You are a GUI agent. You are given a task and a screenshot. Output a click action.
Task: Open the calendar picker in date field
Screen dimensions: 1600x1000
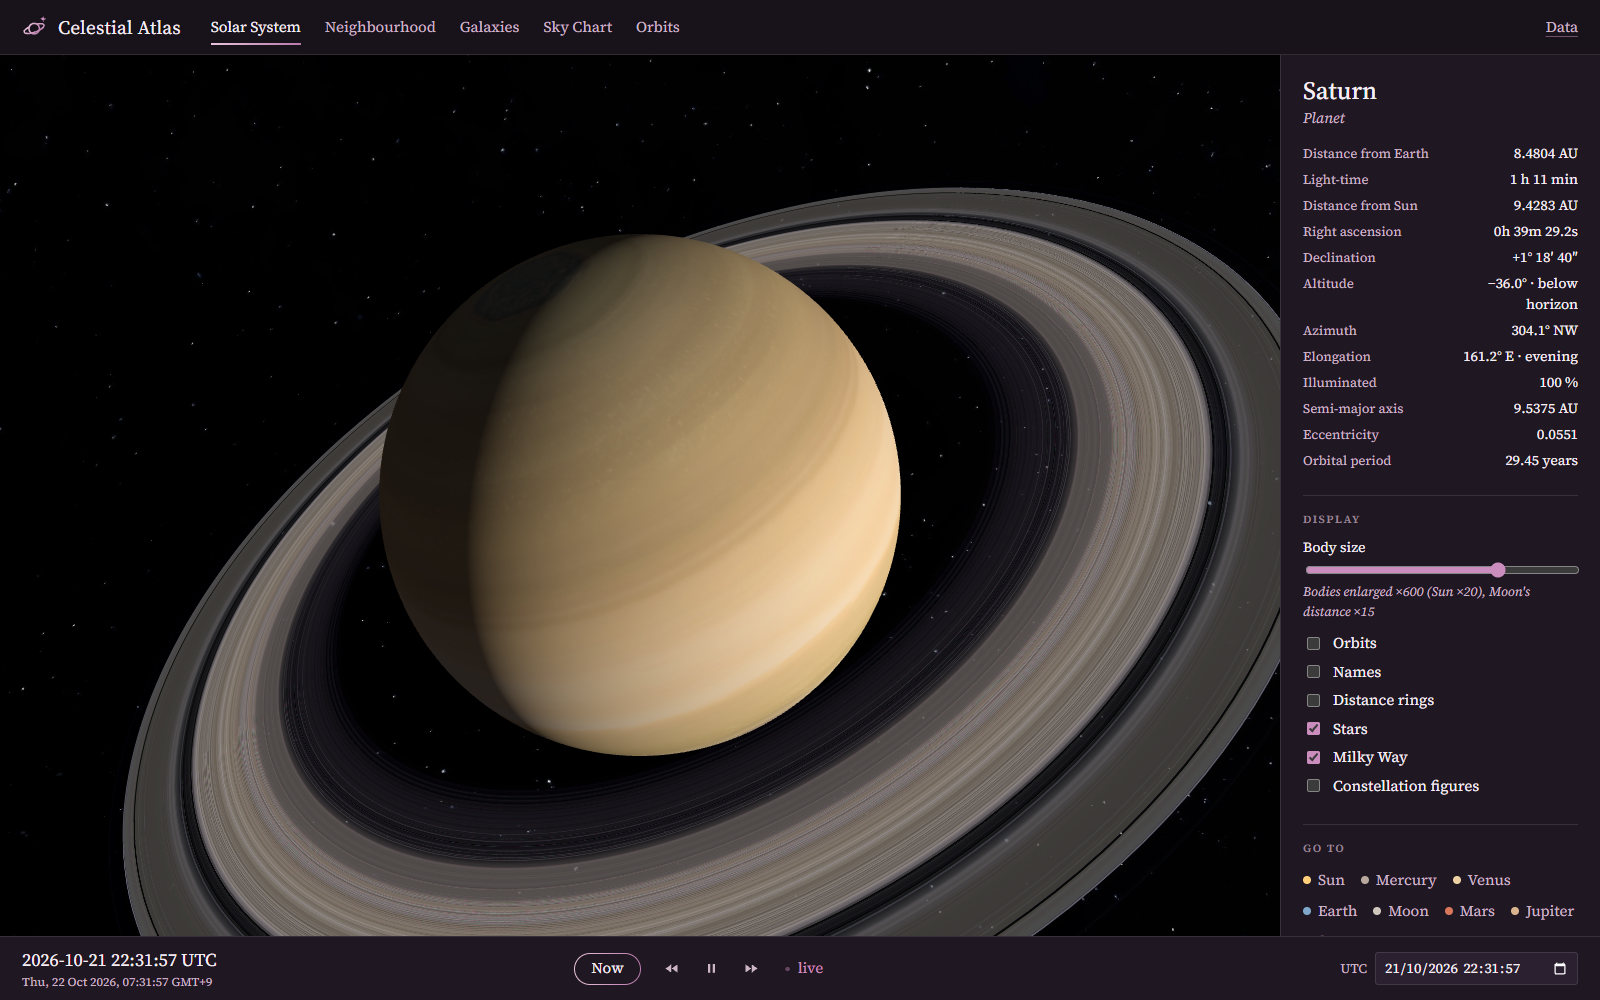[1560, 968]
